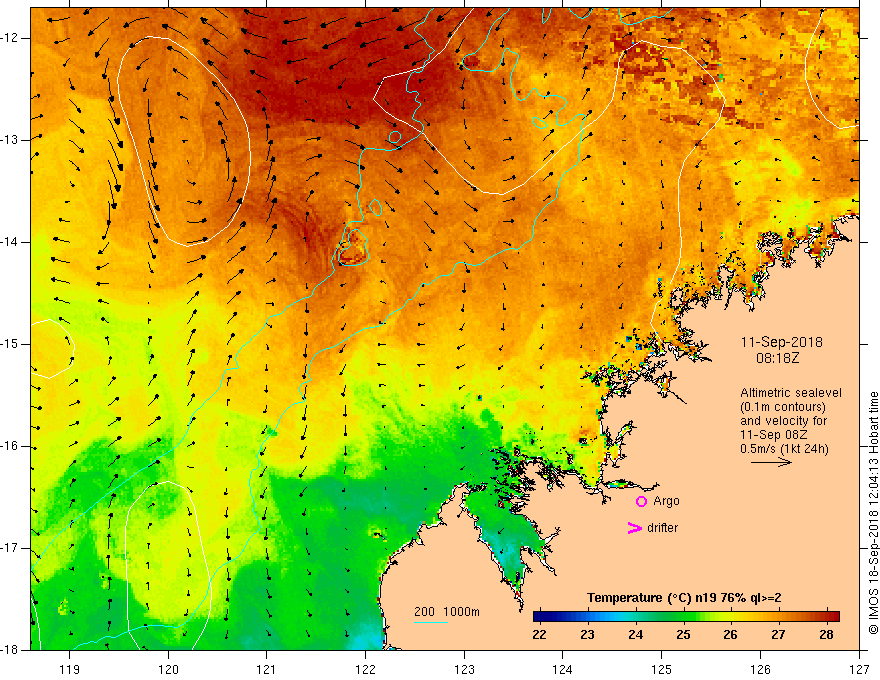Click latitude axis label -15

tap(10, 344)
